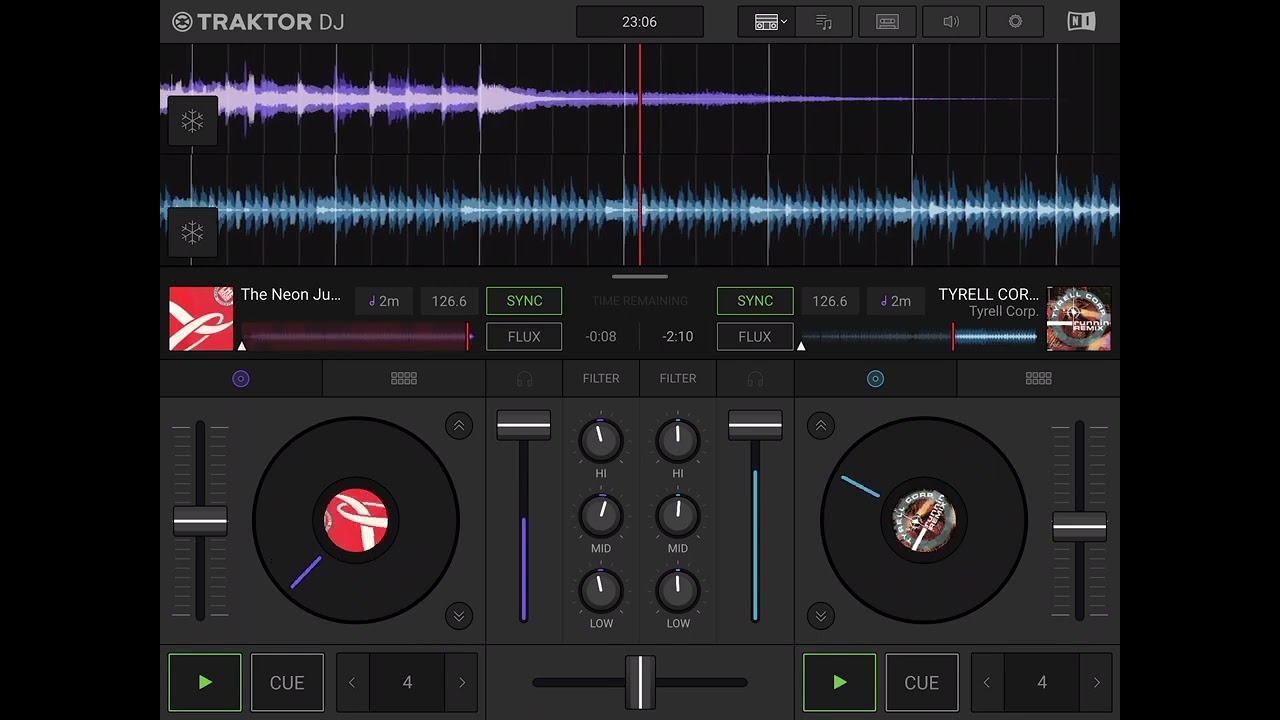Click the right deck jog wheel center
1280x720 pixels.
click(924, 521)
